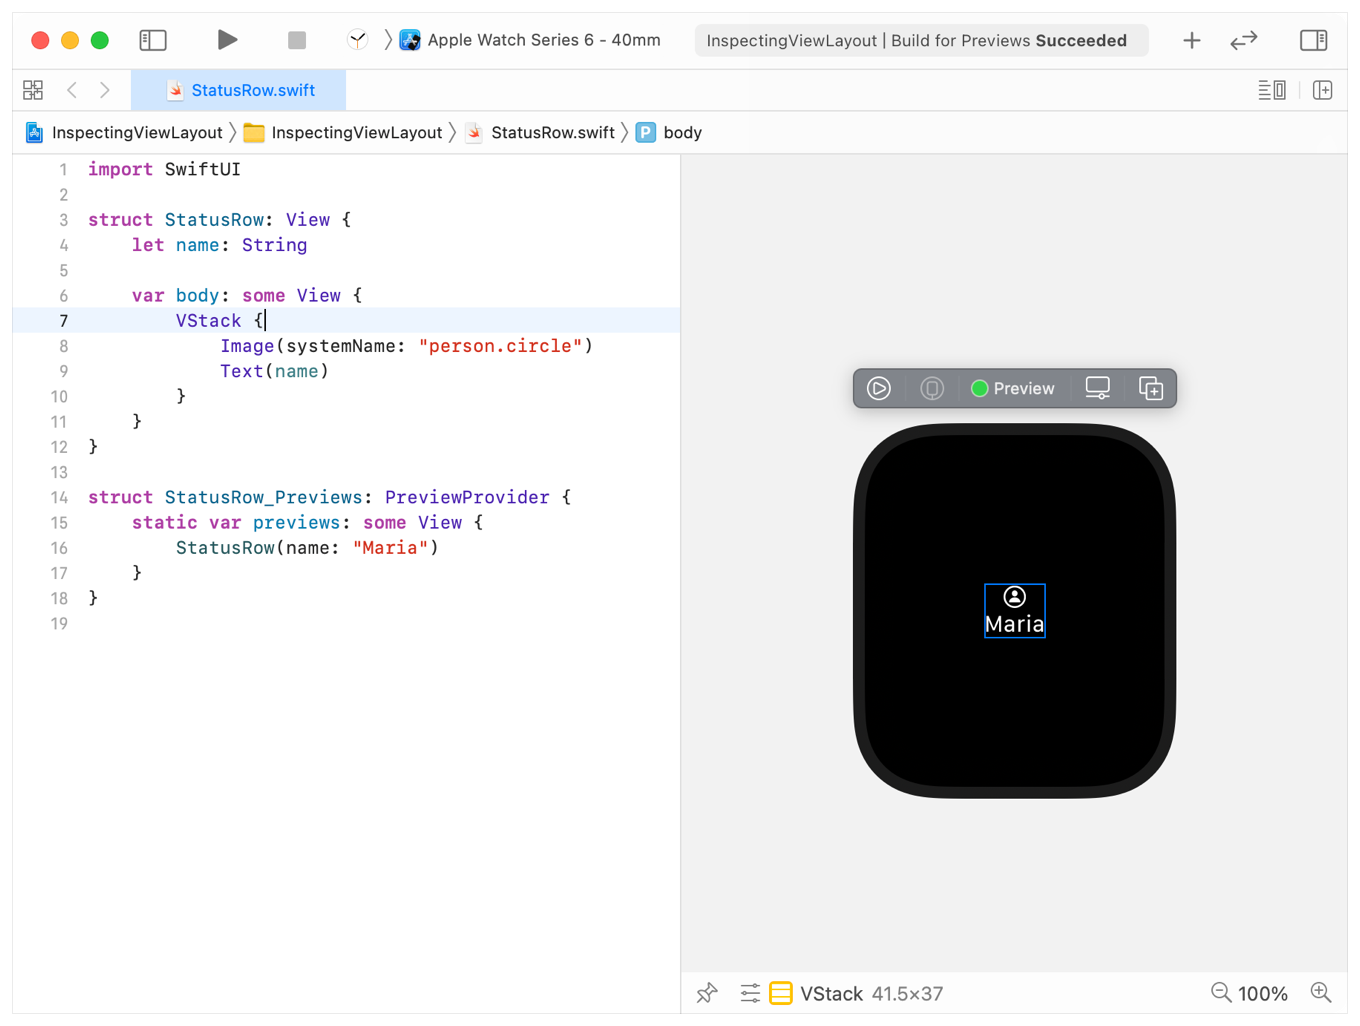Select the Maria VStack in the watch preview

coord(1014,610)
